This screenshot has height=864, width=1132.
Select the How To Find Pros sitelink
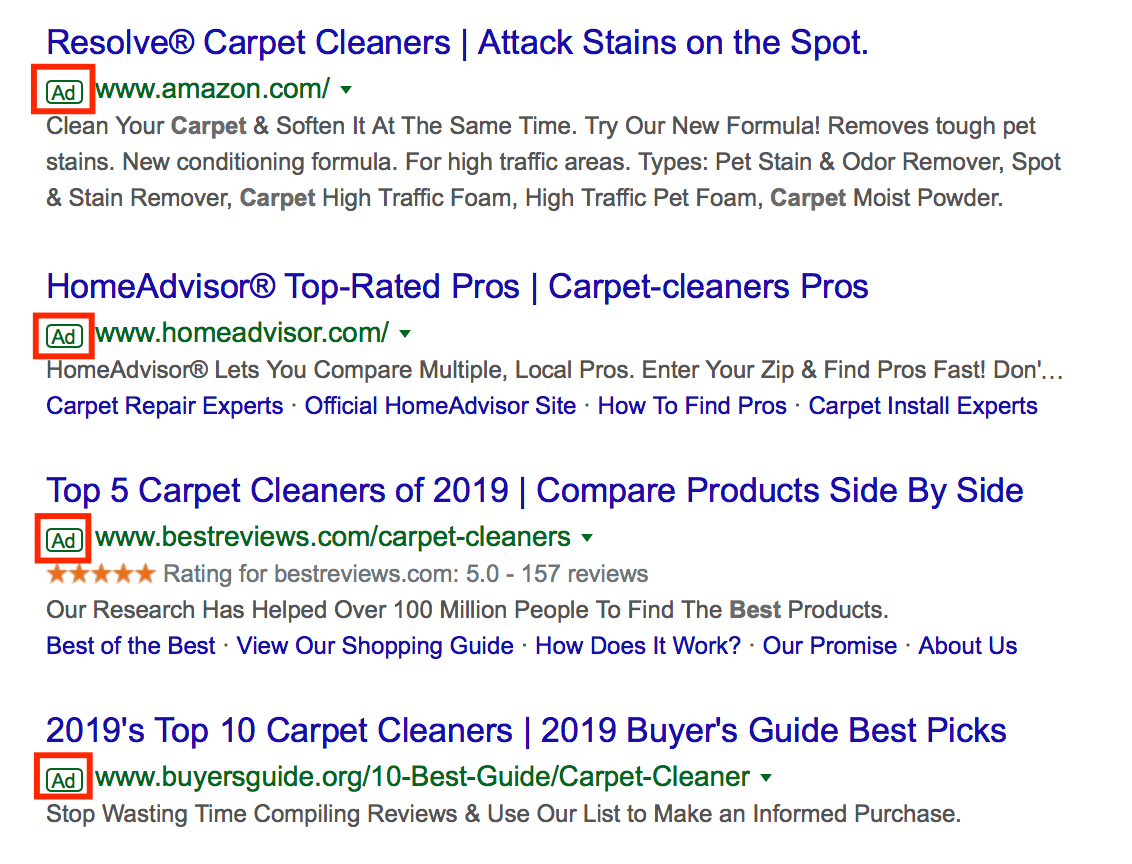click(x=692, y=406)
